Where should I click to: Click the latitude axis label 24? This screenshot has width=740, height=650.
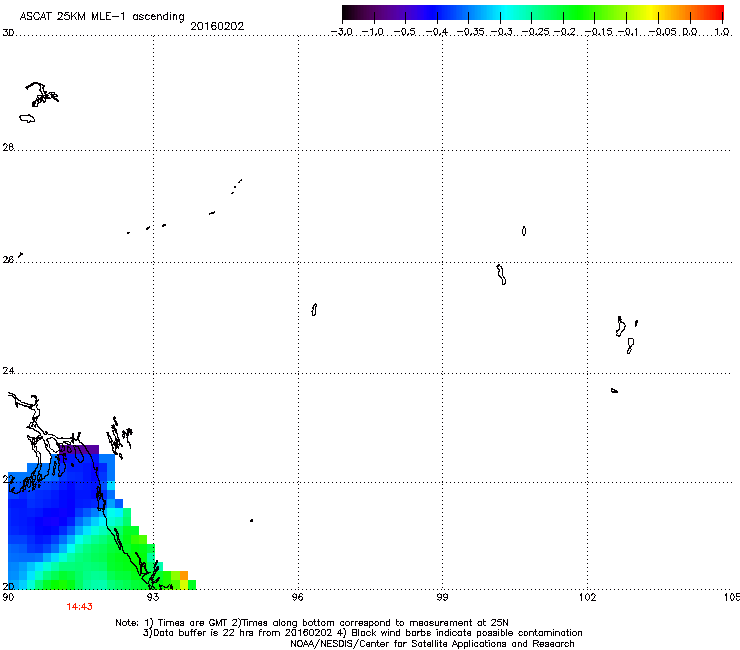tap(8, 371)
